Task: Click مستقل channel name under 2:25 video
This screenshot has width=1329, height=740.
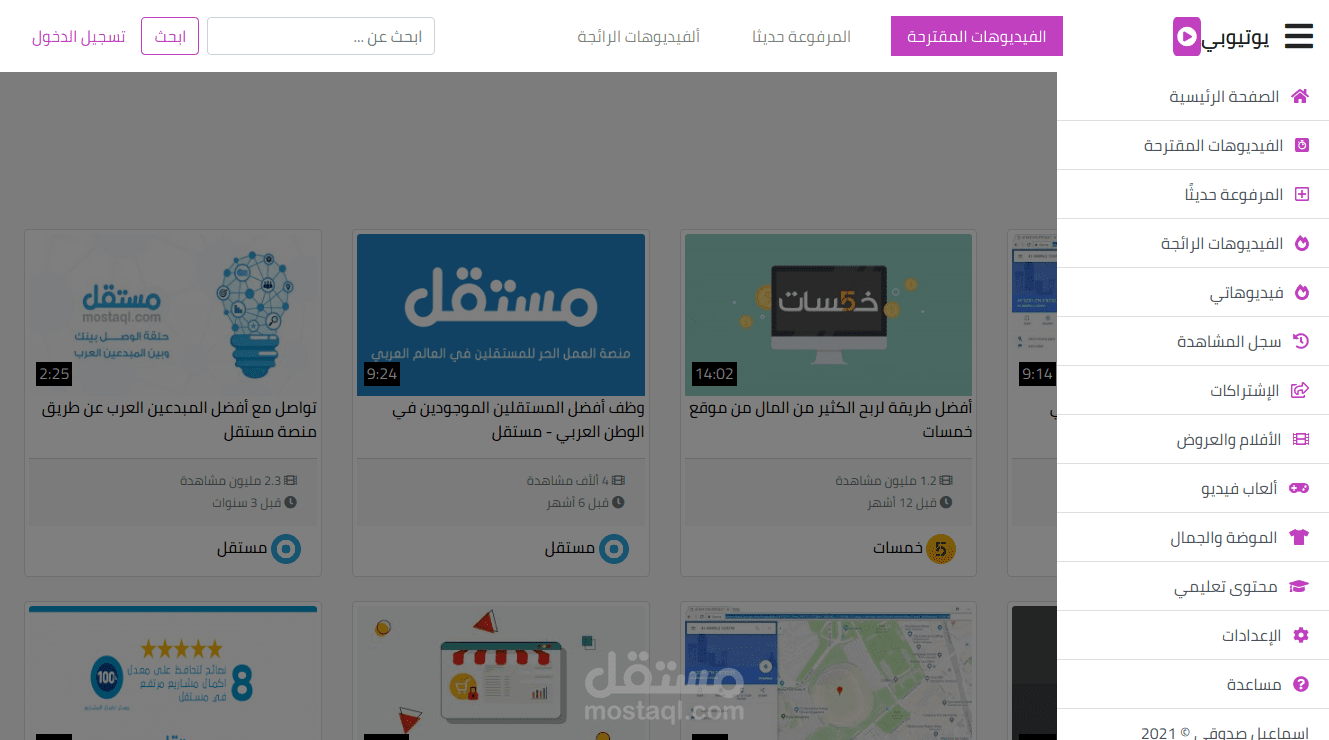Action: 242,549
